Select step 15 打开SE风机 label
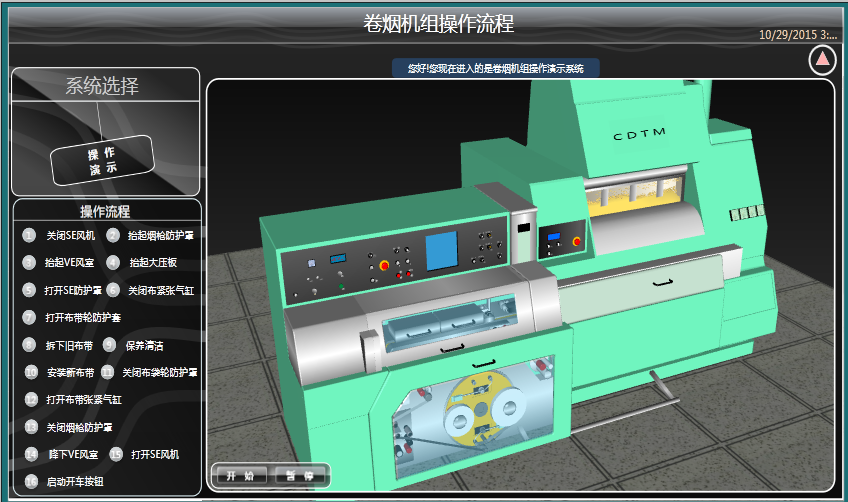Image resolution: width=848 pixels, height=502 pixels. point(154,454)
